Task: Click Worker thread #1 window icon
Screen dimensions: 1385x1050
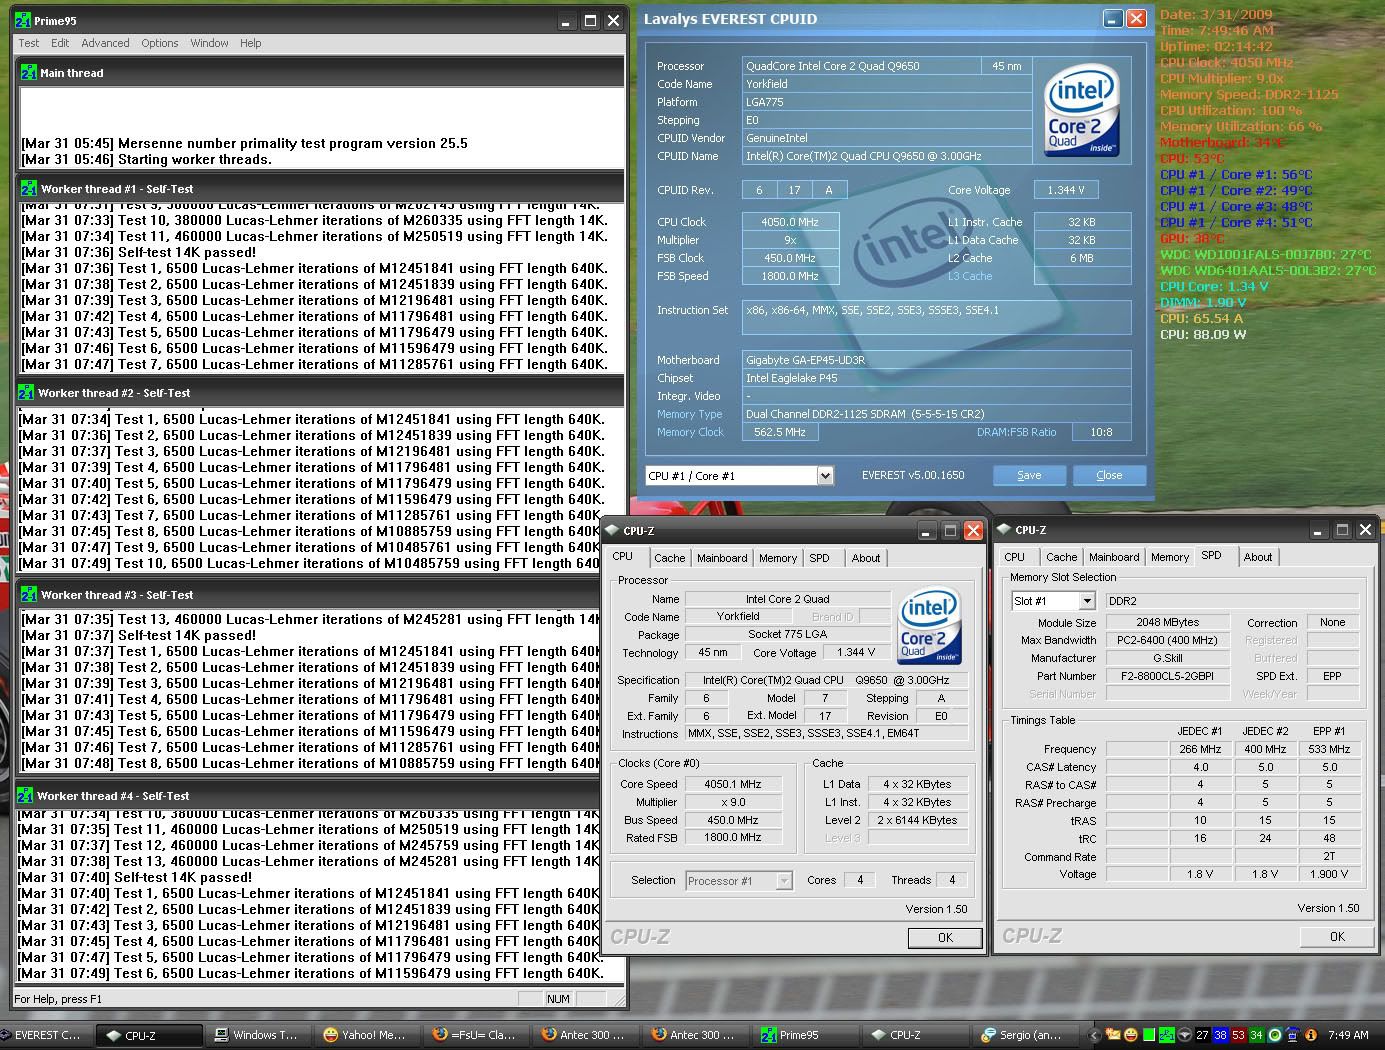Action: 29,188
